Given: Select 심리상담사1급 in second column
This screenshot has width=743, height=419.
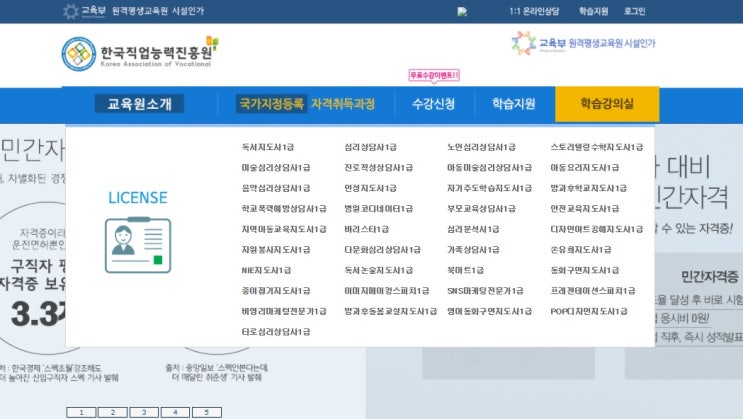Looking at the screenshot, I should (371, 147).
